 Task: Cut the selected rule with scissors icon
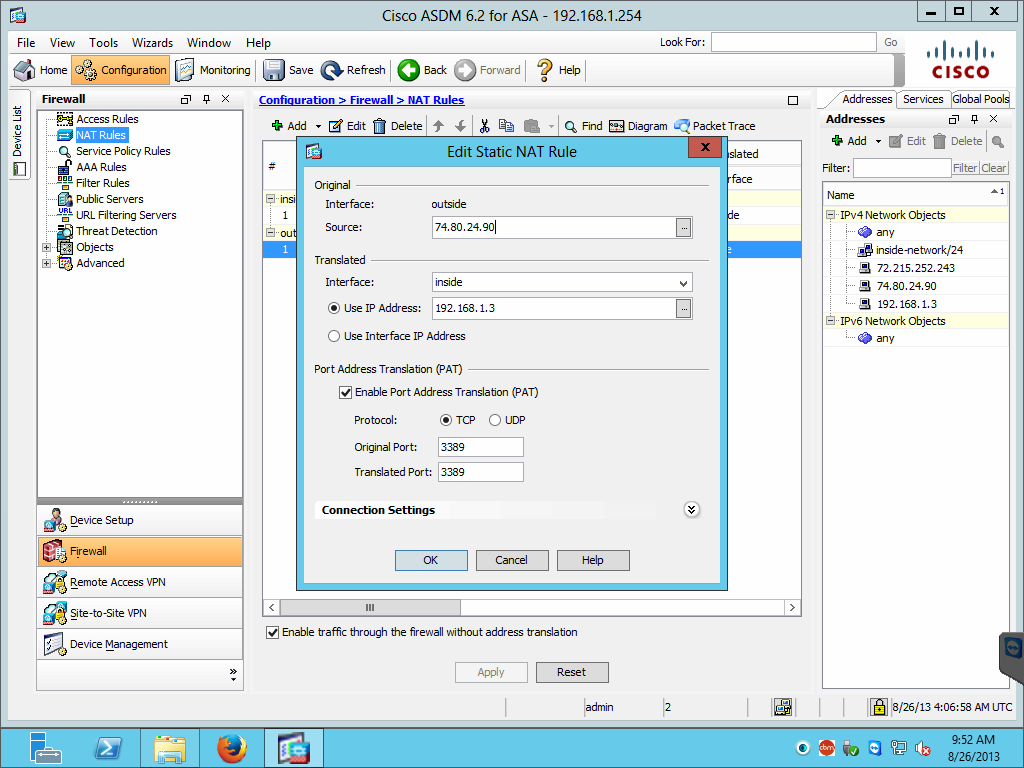point(485,125)
